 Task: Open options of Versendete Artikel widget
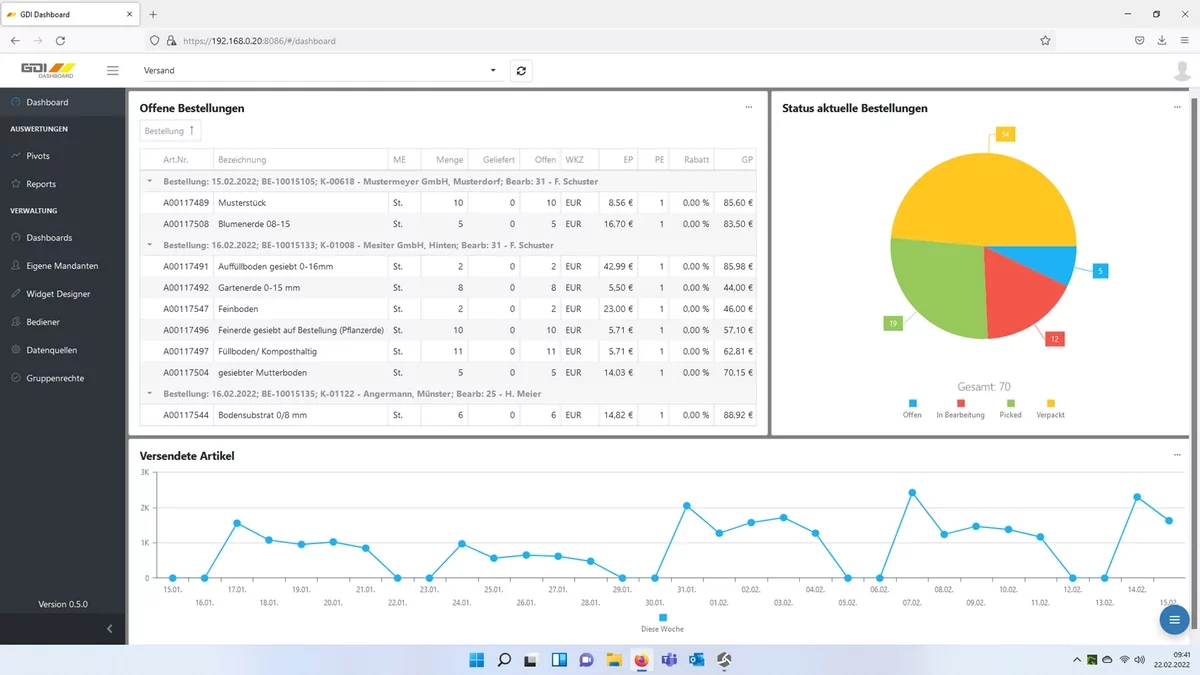(x=1177, y=455)
